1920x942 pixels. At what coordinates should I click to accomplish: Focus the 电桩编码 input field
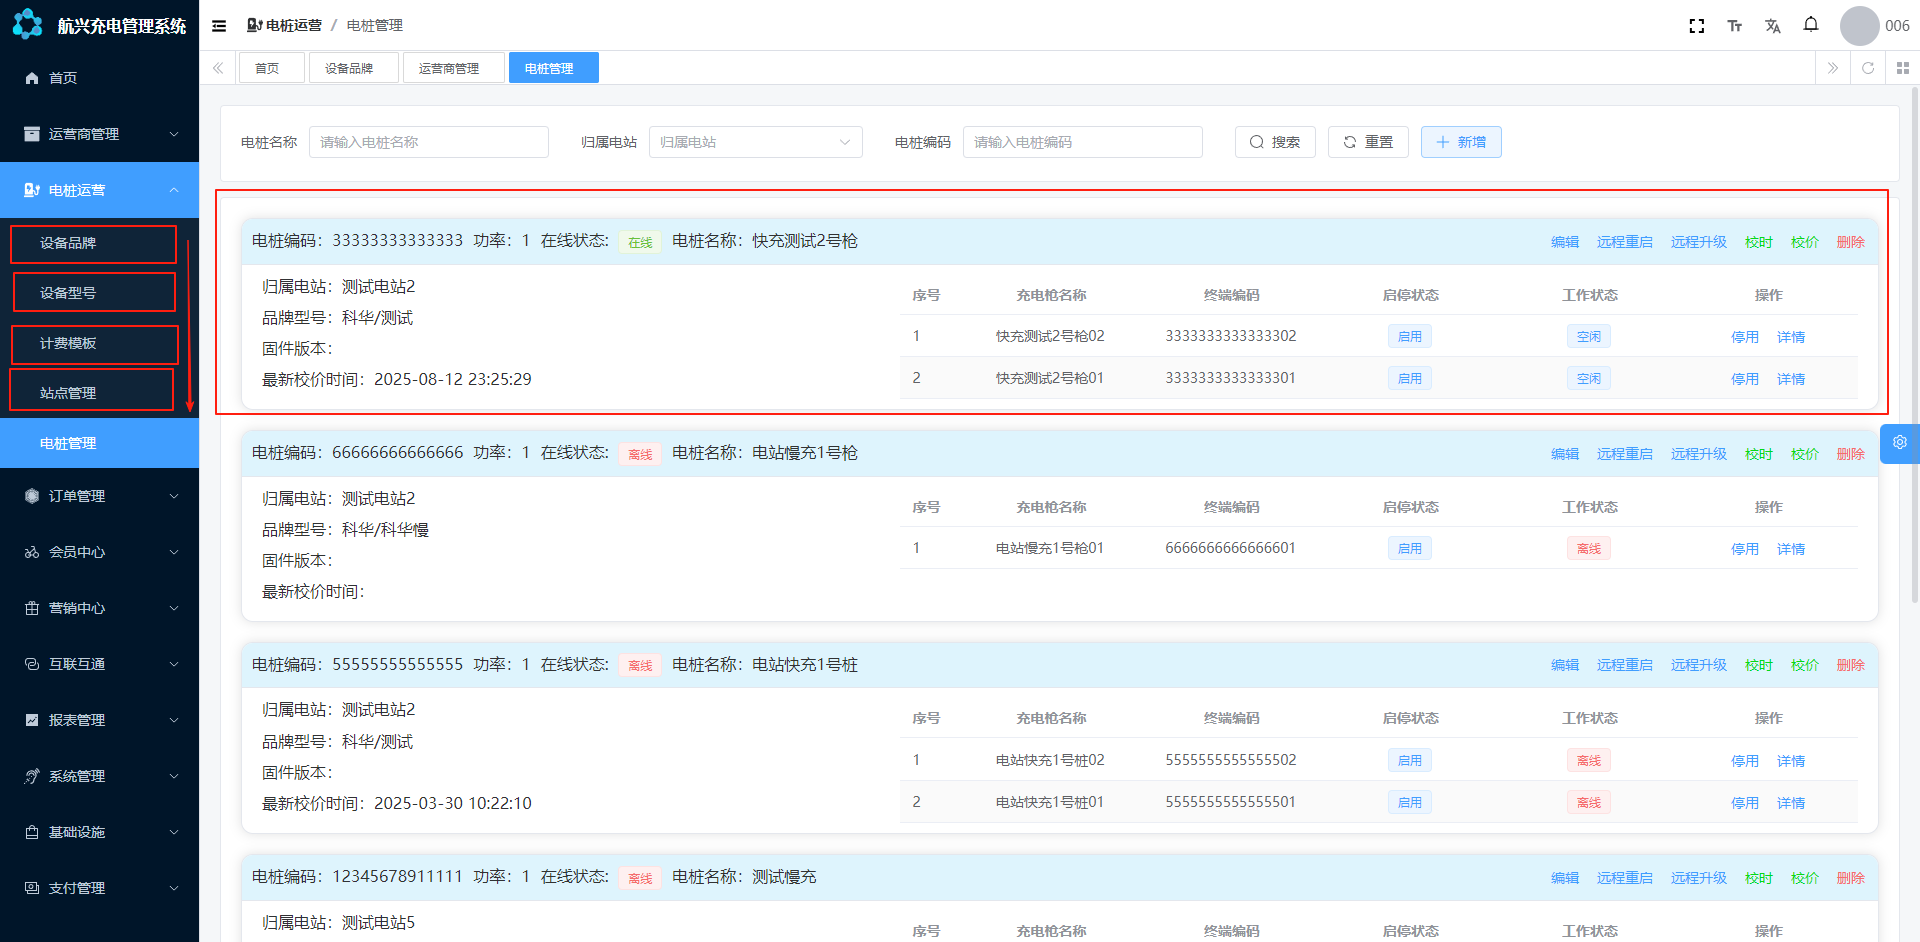[x=1082, y=142]
